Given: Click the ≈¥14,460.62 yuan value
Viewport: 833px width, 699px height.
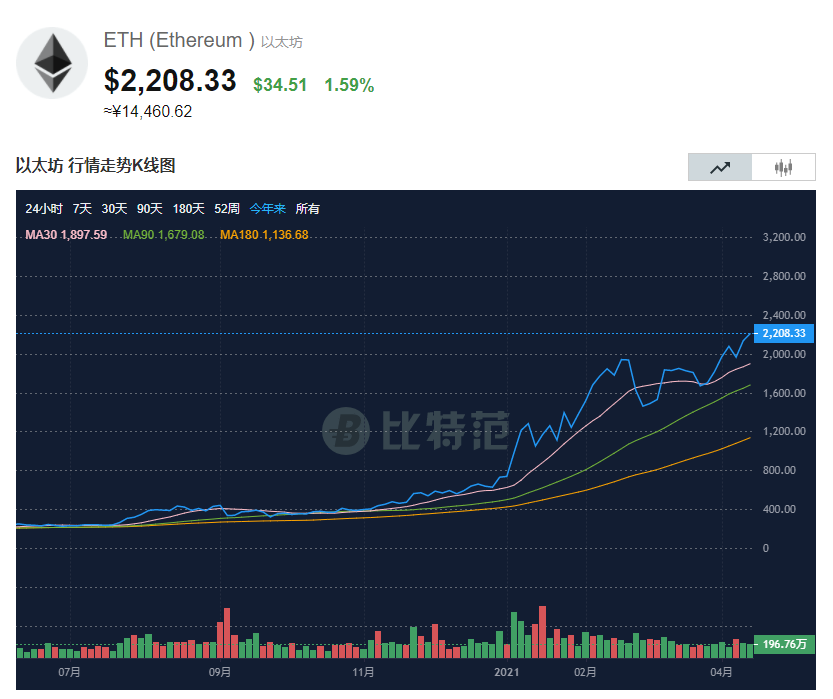Looking at the screenshot, I should point(148,112).
